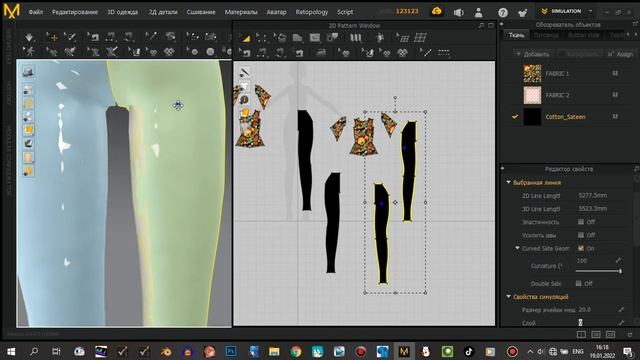The width and height of the screenshot is (640, 360).
Task: Select the diagonal line measure tool in 2D toolbar
Action: coord(425,52)
